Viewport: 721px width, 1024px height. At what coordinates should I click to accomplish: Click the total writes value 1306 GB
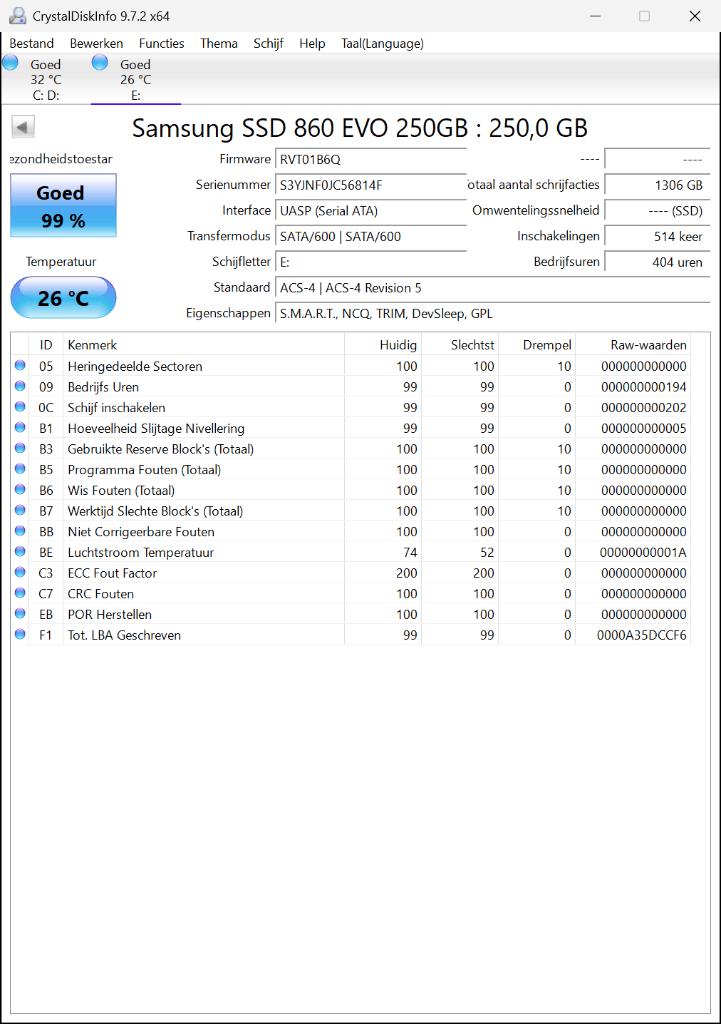coord(657,185)
